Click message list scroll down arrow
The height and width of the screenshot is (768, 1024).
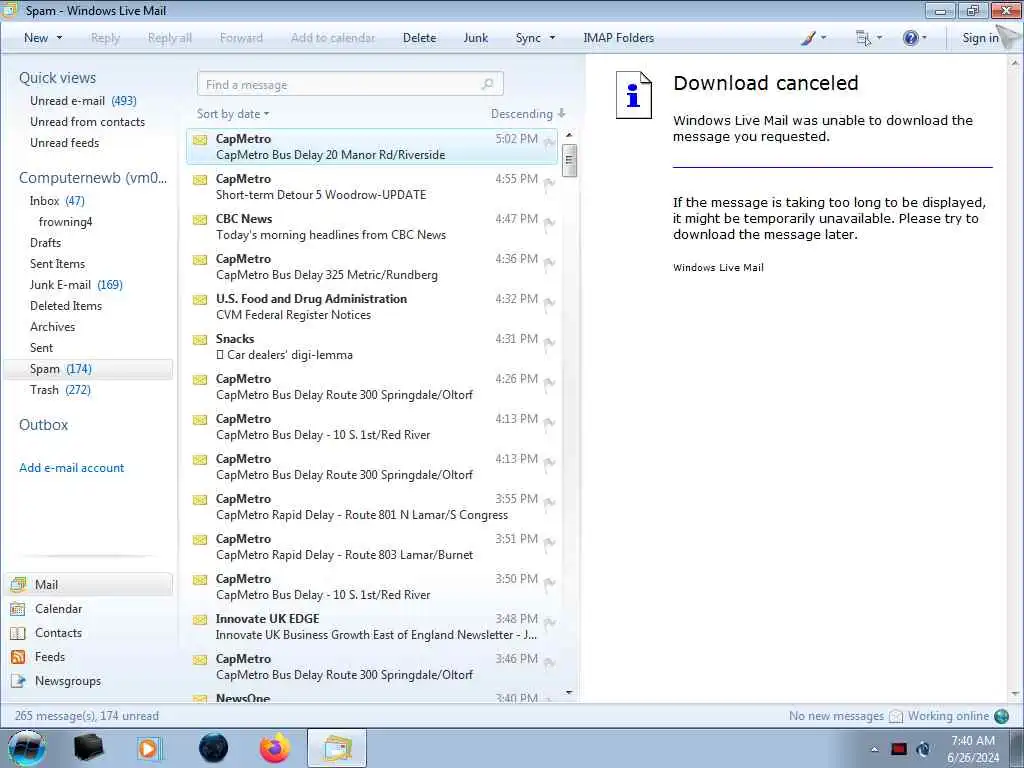pyautogui.click(x=569, y=692)
